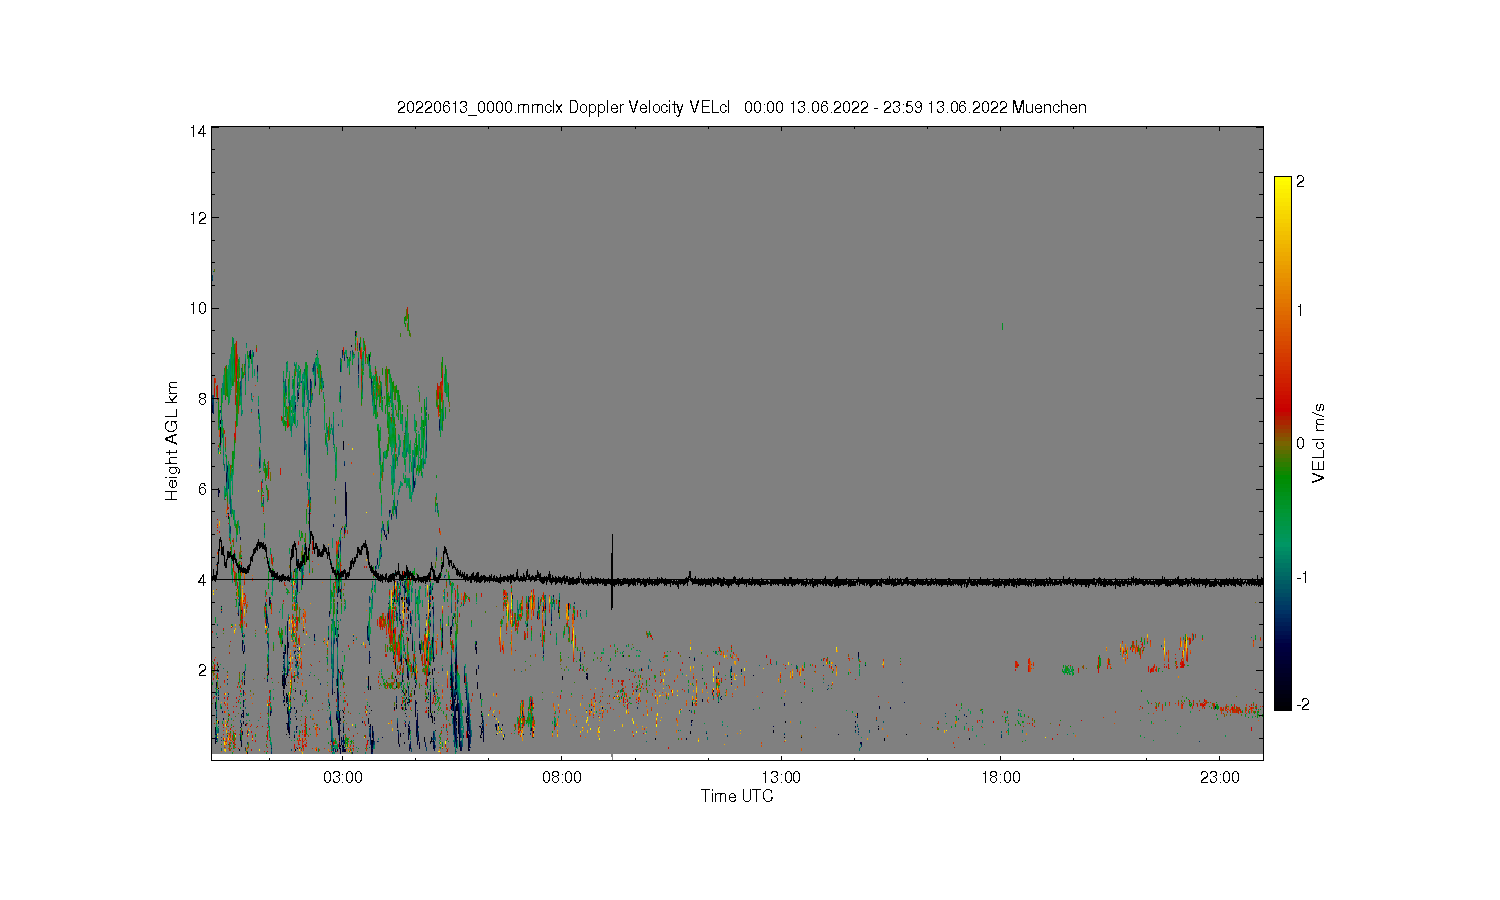This screenshot has width=1500, height=900.
Task: Click the 08:00 time tick label
Action: click(x=562, y=778)
